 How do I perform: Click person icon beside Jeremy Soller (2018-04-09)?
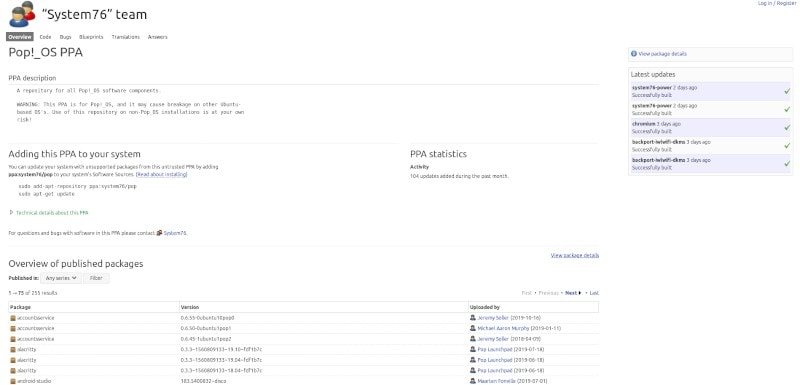point(473,339)
